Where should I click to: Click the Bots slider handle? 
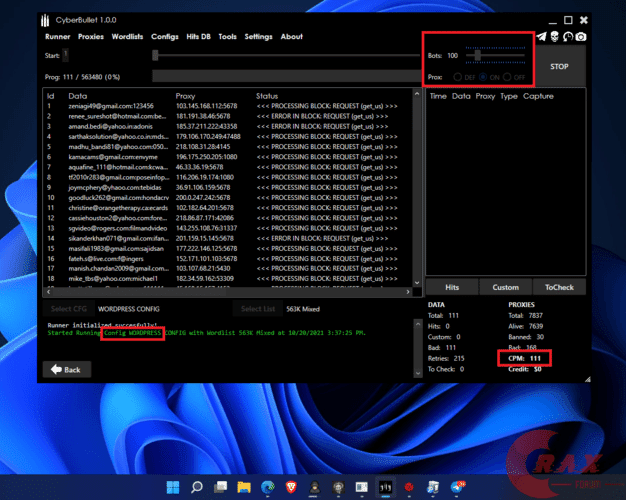tap(477, 56)
